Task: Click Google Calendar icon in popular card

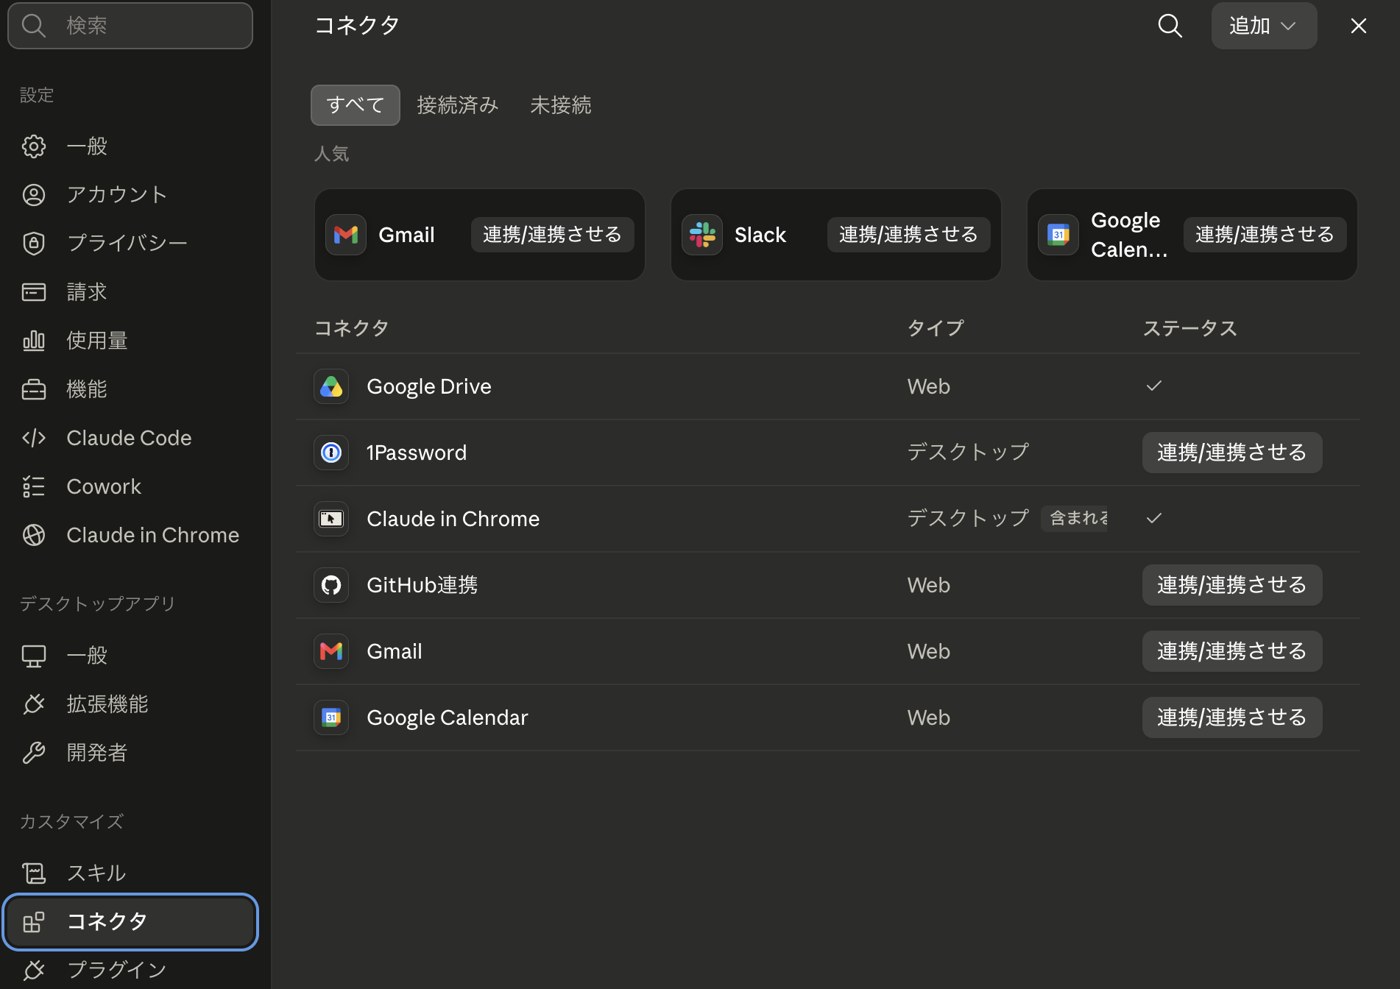Action: pos(1058,235)
